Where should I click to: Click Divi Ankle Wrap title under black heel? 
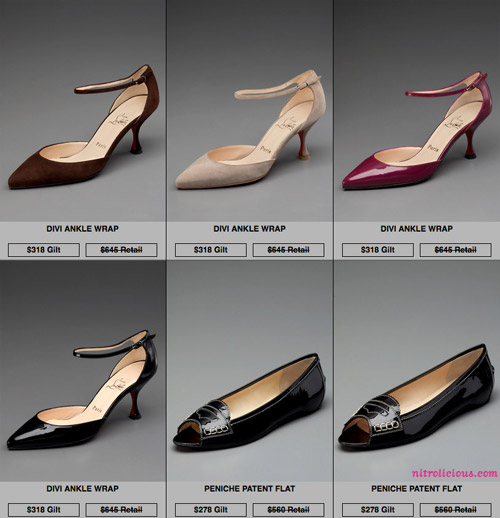point(83,489)
